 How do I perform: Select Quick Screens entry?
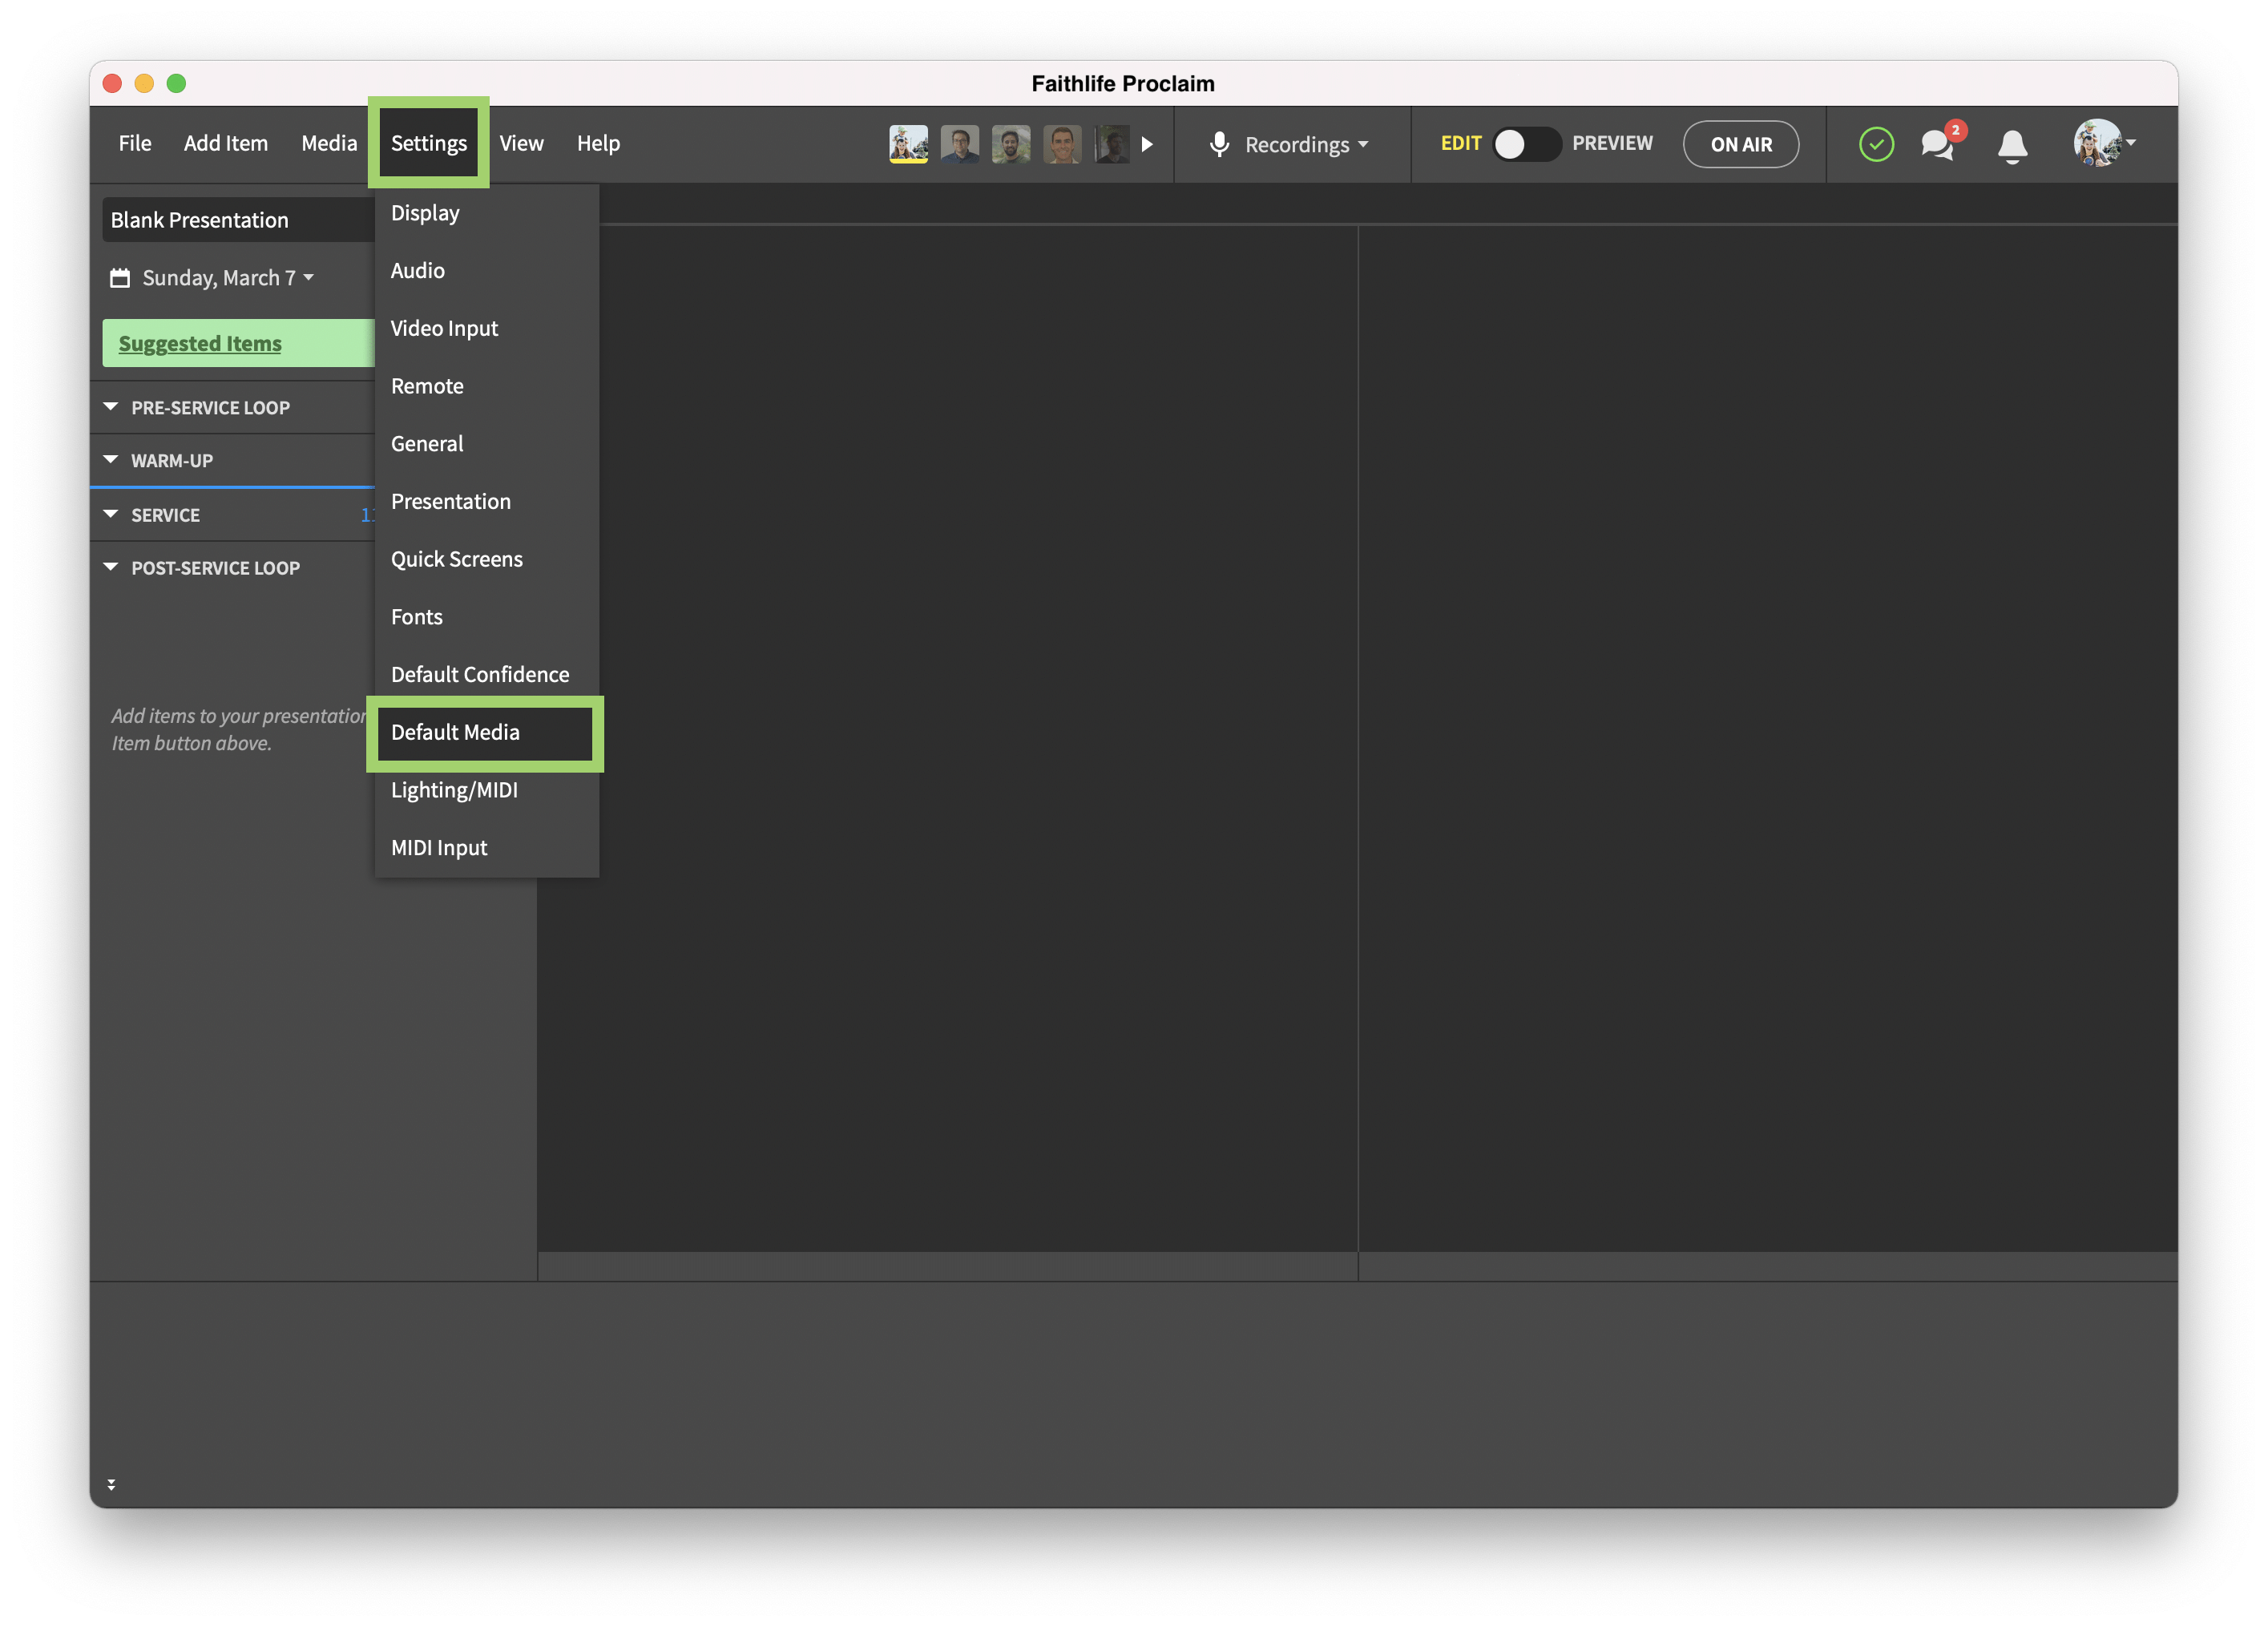pos(487,559)
